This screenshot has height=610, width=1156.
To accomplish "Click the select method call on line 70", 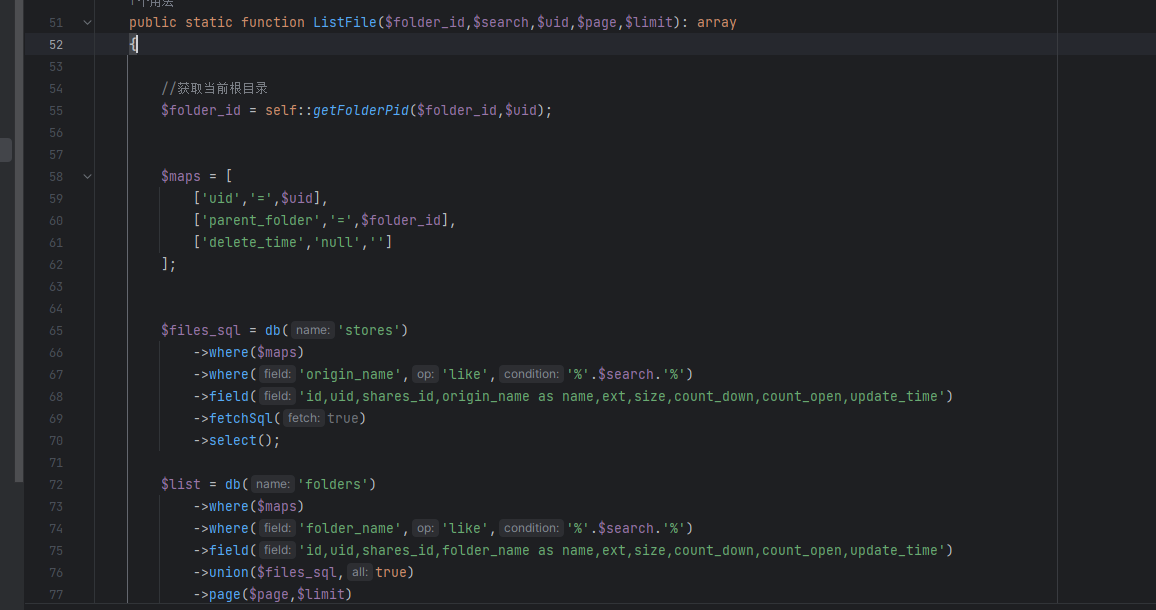I will coord(233,440).
